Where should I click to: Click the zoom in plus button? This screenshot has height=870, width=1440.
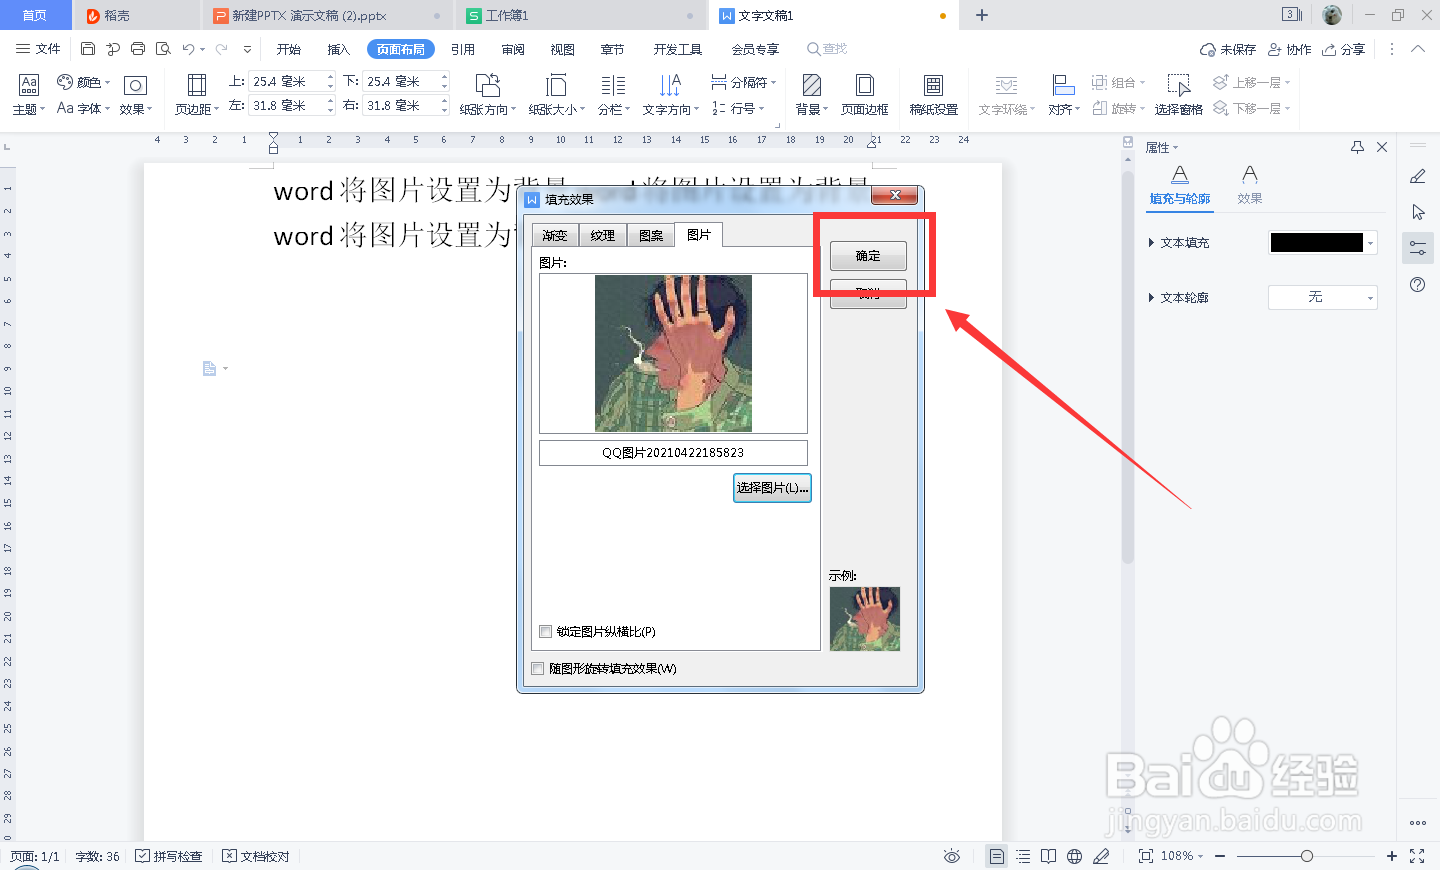[x=1391, y=856]
